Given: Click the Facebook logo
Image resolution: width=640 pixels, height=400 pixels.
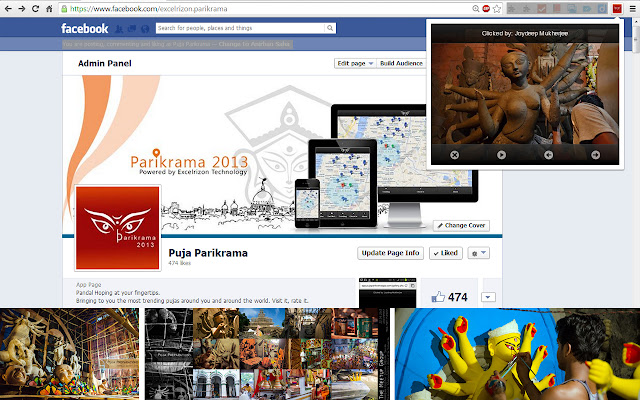Looking at the screenshot, I should click(x=84, y=28).
